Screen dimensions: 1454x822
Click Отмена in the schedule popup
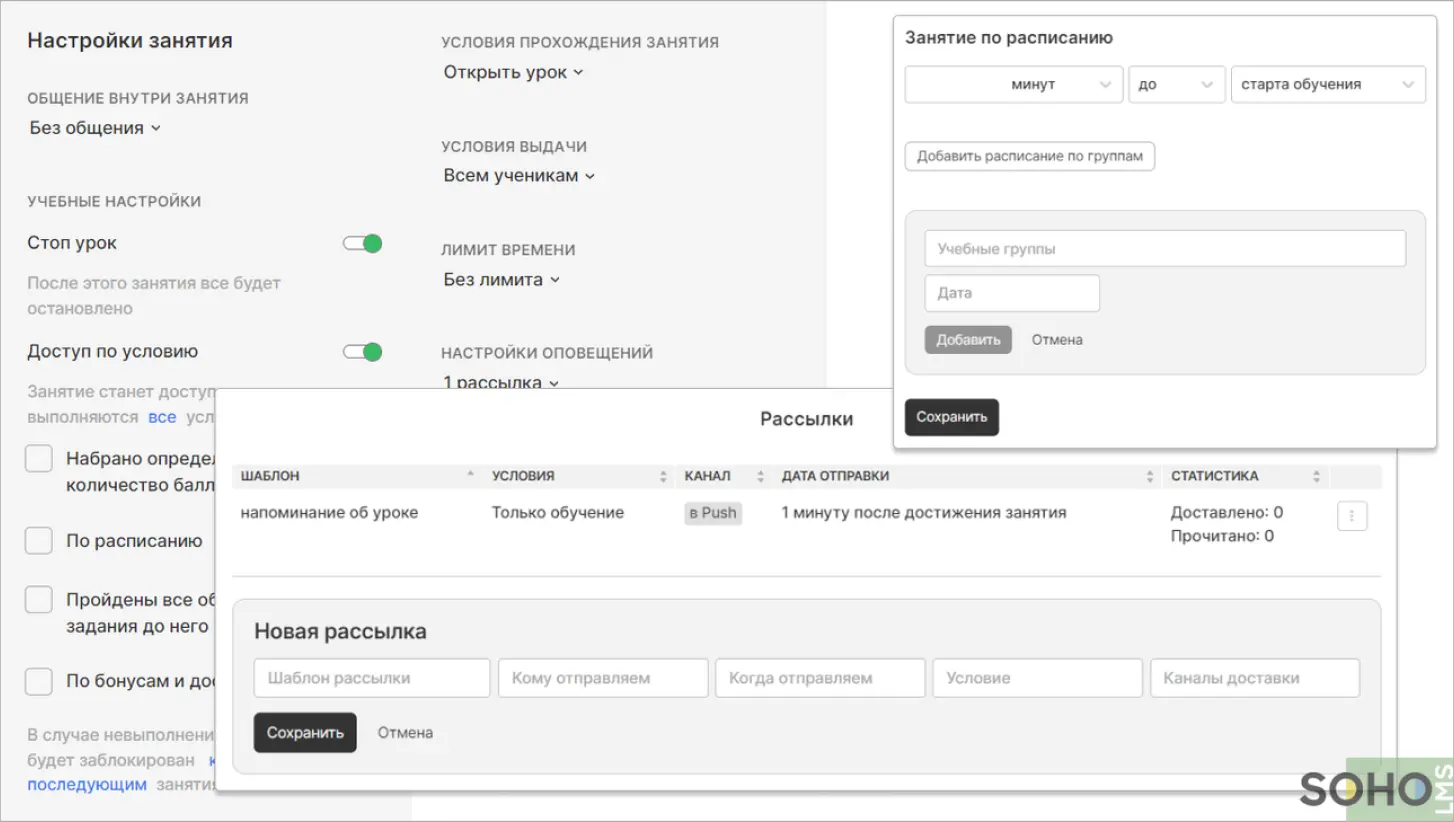coord(1057,340)
